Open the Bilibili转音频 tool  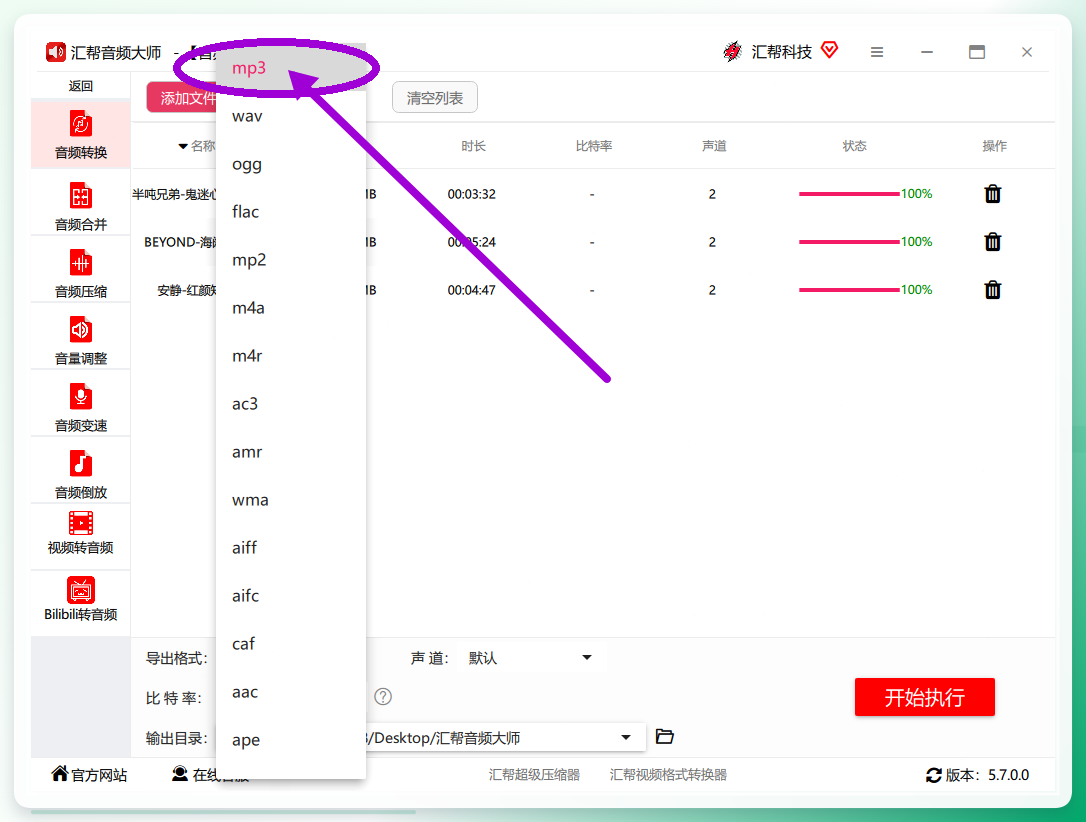tap(80, 600)
